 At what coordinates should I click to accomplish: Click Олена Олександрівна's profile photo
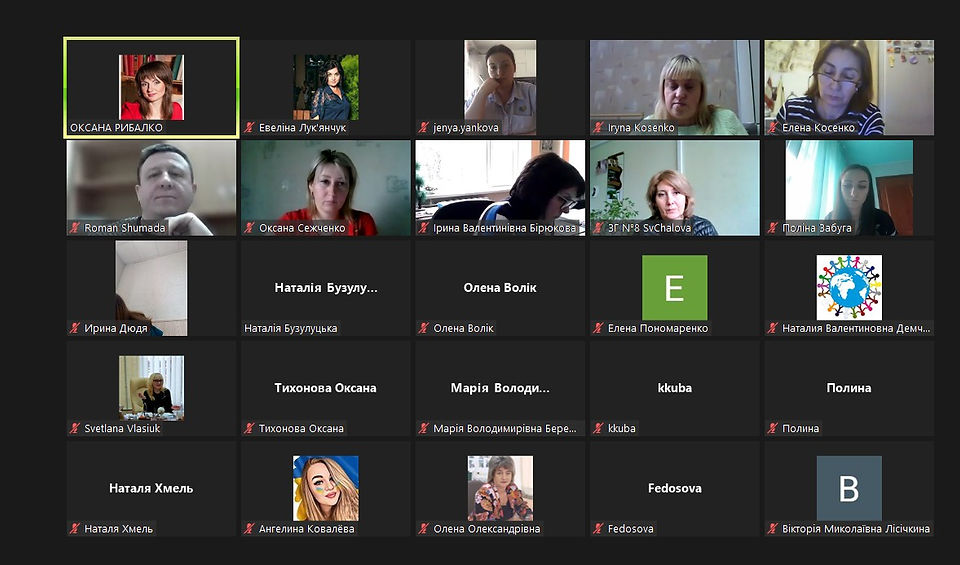[x=500, y=488]
